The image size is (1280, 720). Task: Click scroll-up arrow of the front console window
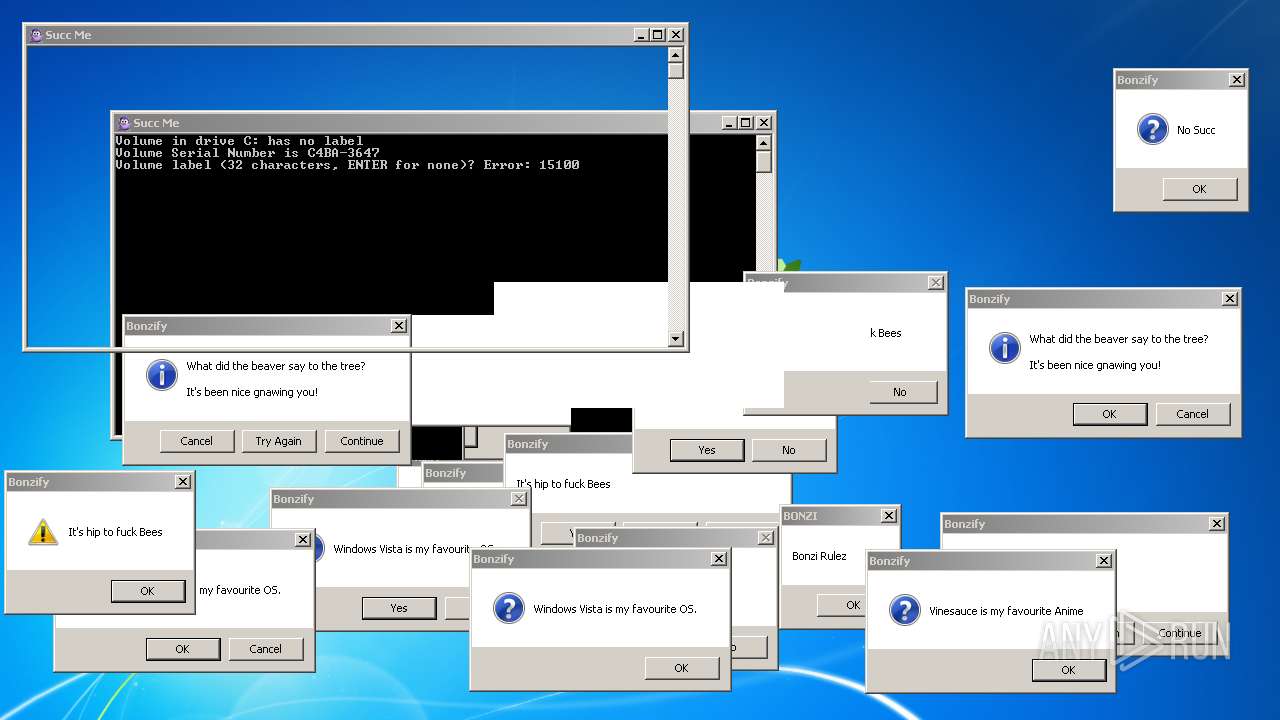(764, 143)
